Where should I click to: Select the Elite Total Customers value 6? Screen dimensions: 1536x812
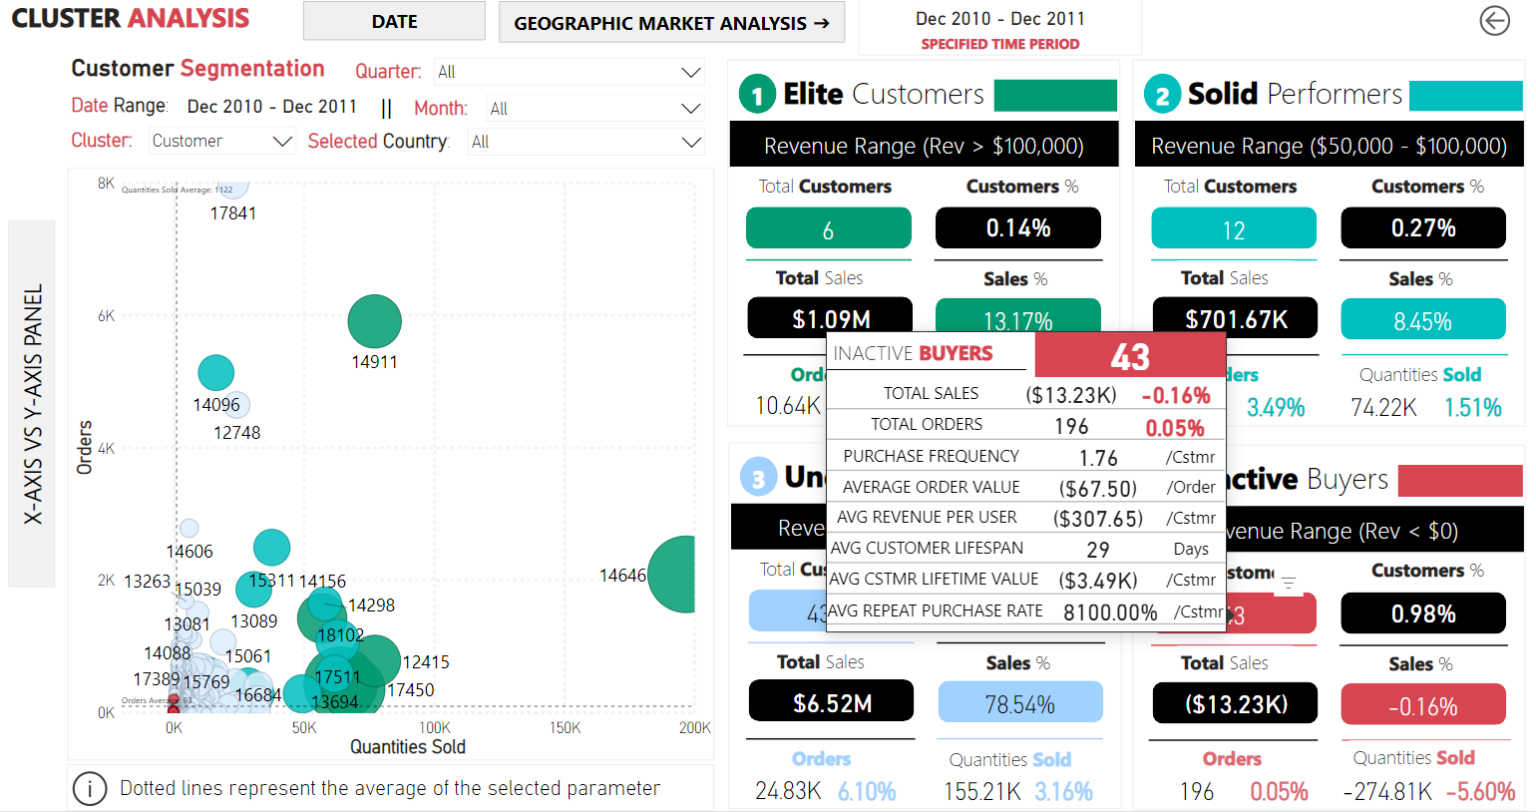[829, 229]
